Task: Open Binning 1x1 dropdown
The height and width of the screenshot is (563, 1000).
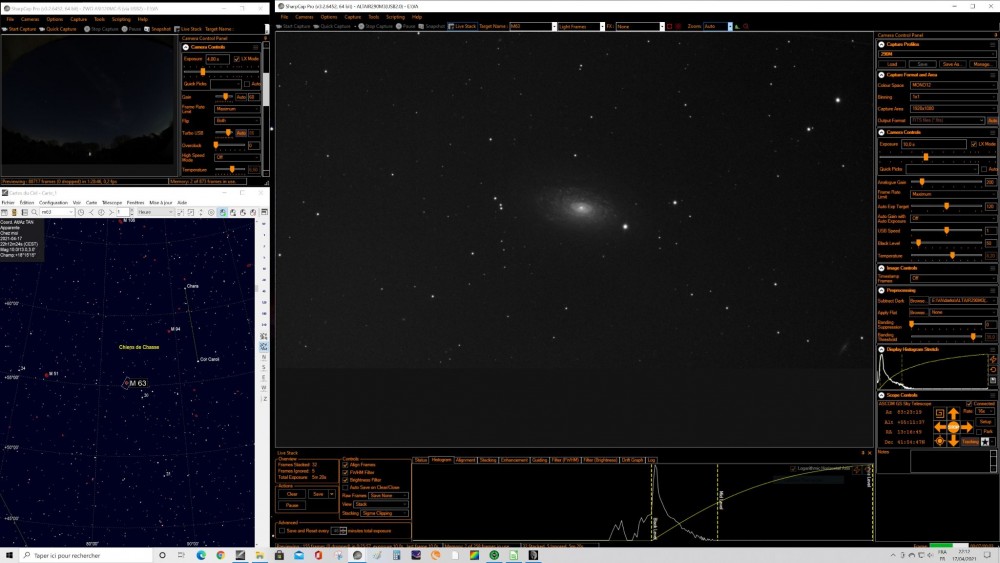Action: coord(953,97)
